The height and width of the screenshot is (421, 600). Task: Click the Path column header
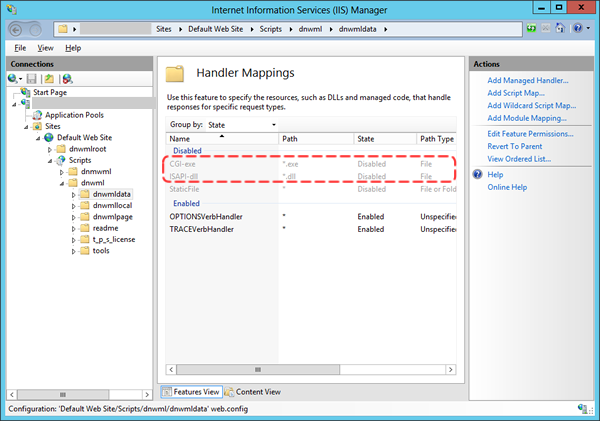pos(316,139)
